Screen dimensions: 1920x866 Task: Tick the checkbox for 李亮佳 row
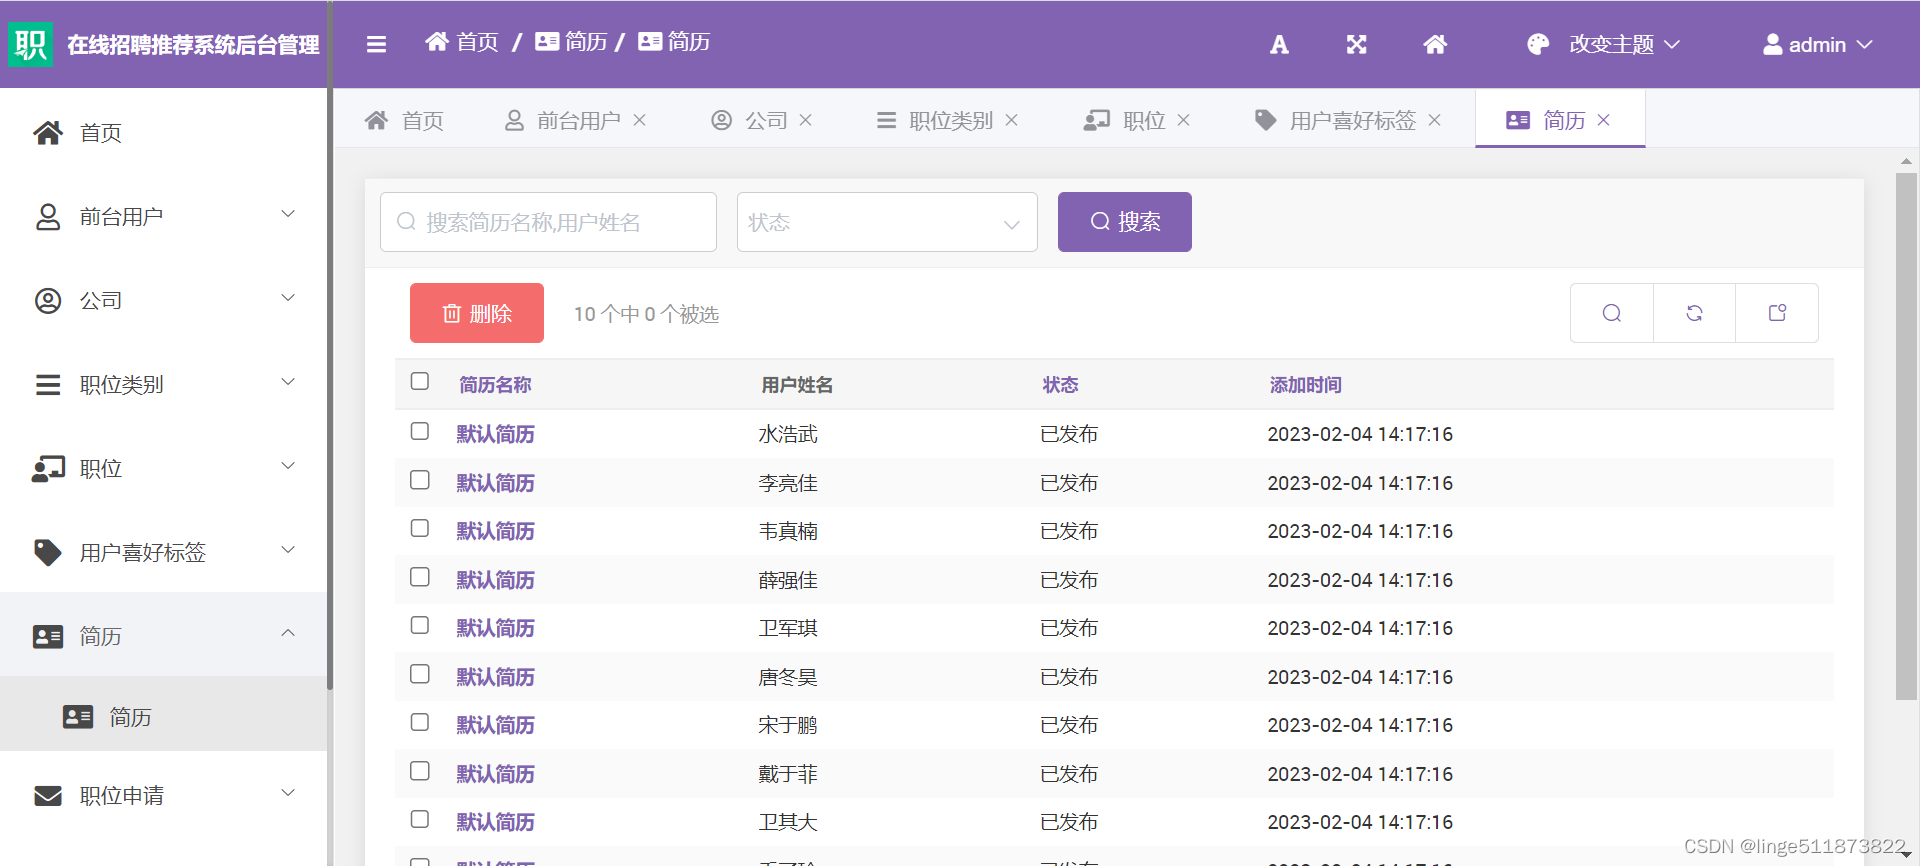420,480
